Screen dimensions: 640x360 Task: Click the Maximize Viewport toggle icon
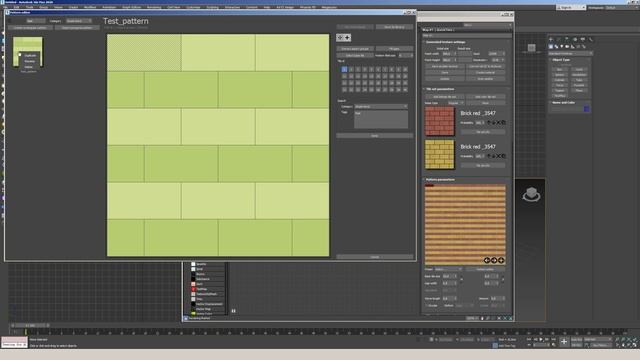pos(635,345)
